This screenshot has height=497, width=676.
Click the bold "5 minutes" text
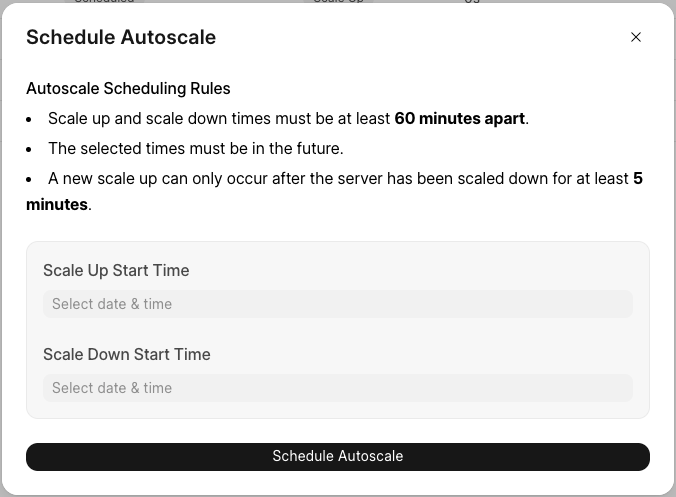click(57, 204)
